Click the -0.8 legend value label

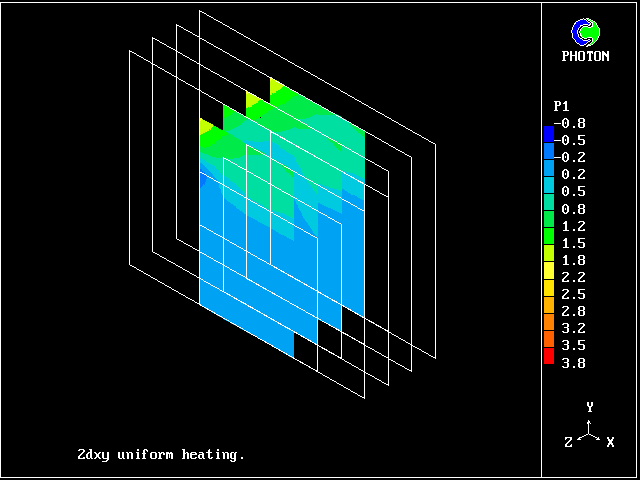click(x=571, y=123)
